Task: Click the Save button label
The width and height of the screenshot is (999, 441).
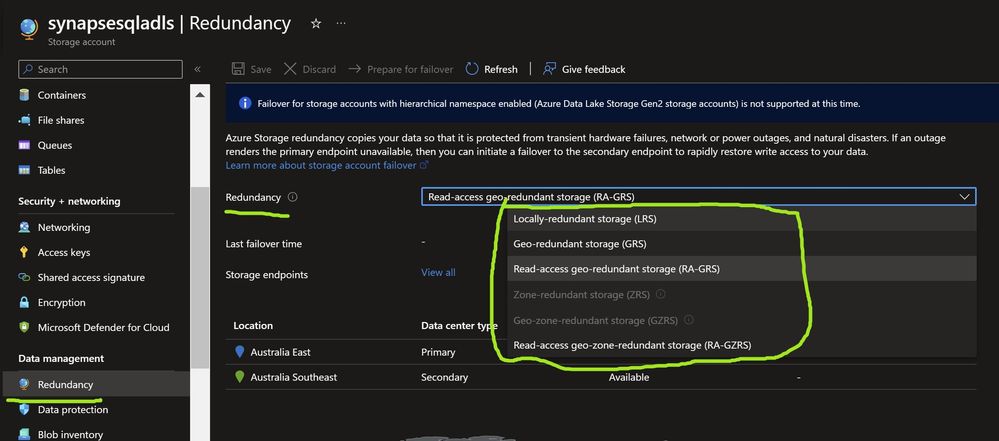Action: [261, 69]
